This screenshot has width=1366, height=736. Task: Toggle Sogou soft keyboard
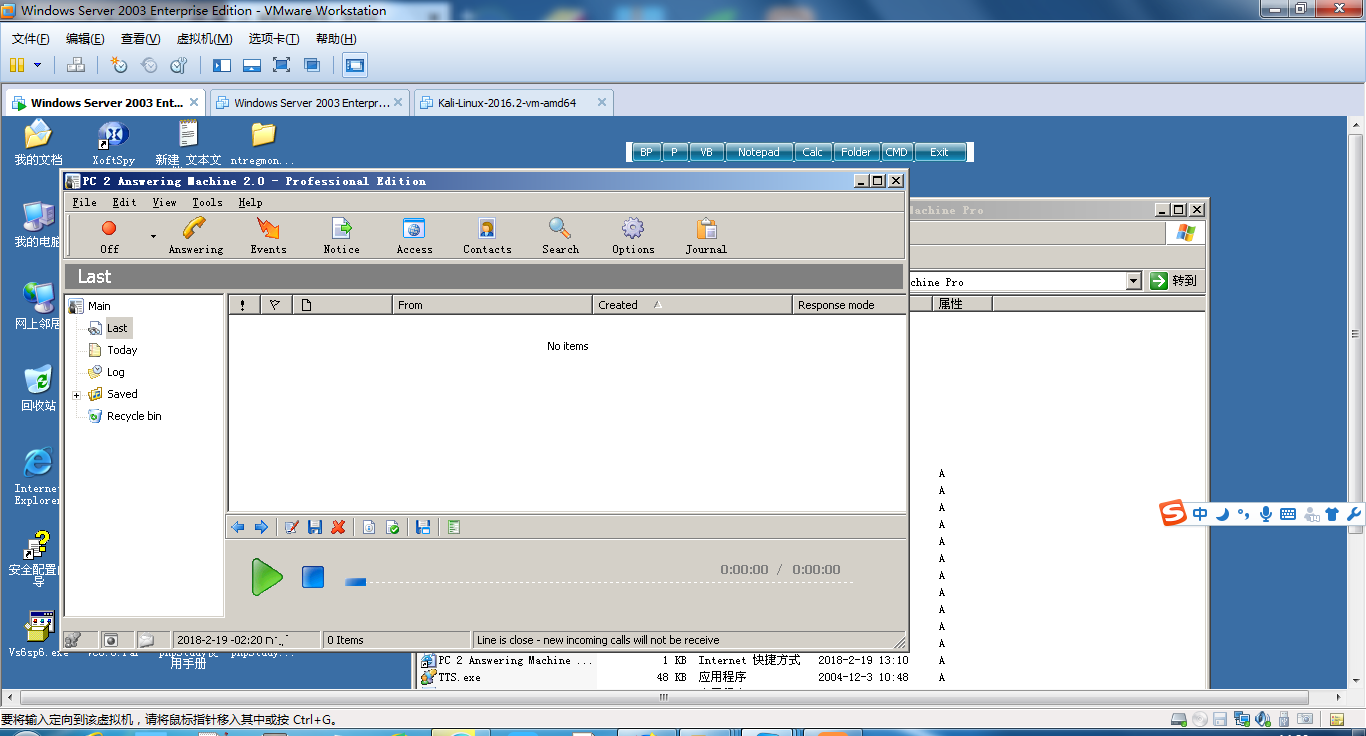1288,514
